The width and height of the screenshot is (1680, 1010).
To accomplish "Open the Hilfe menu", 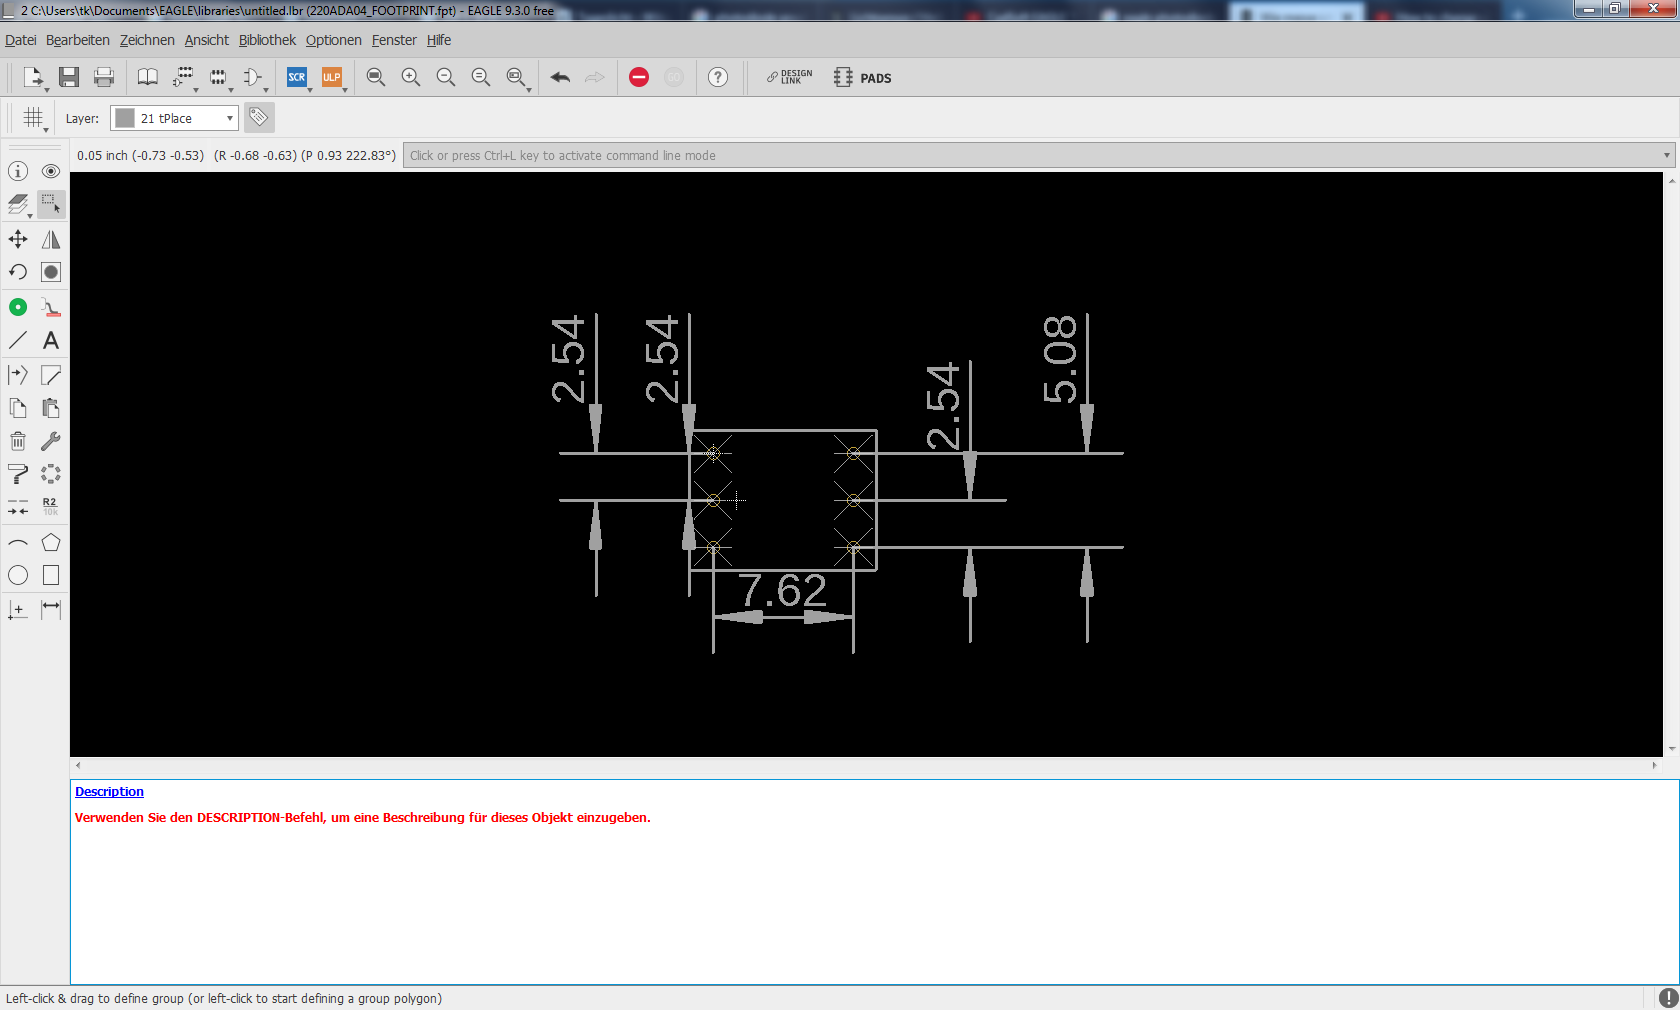I will coord(439,40).
